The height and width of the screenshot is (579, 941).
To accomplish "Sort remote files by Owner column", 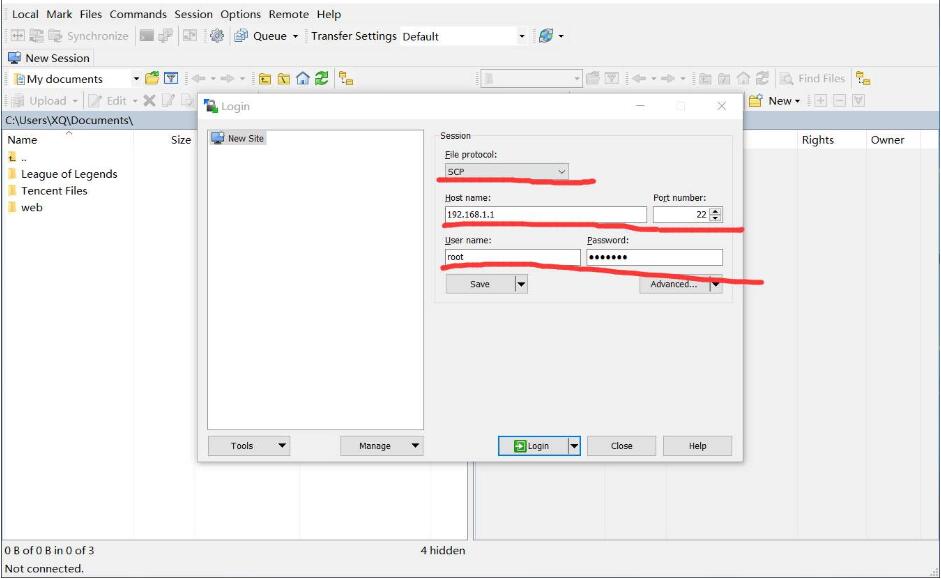I will pyautogui.click(x=888, y=140).
